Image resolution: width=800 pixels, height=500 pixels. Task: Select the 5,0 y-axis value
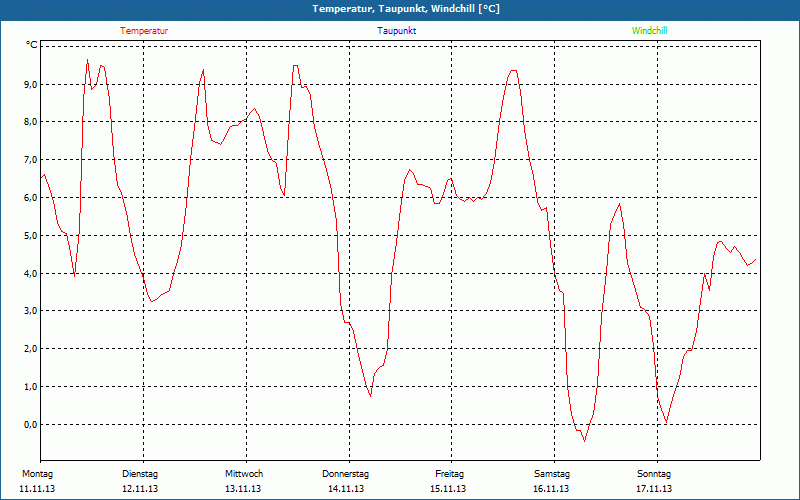[x=31, y=236]
